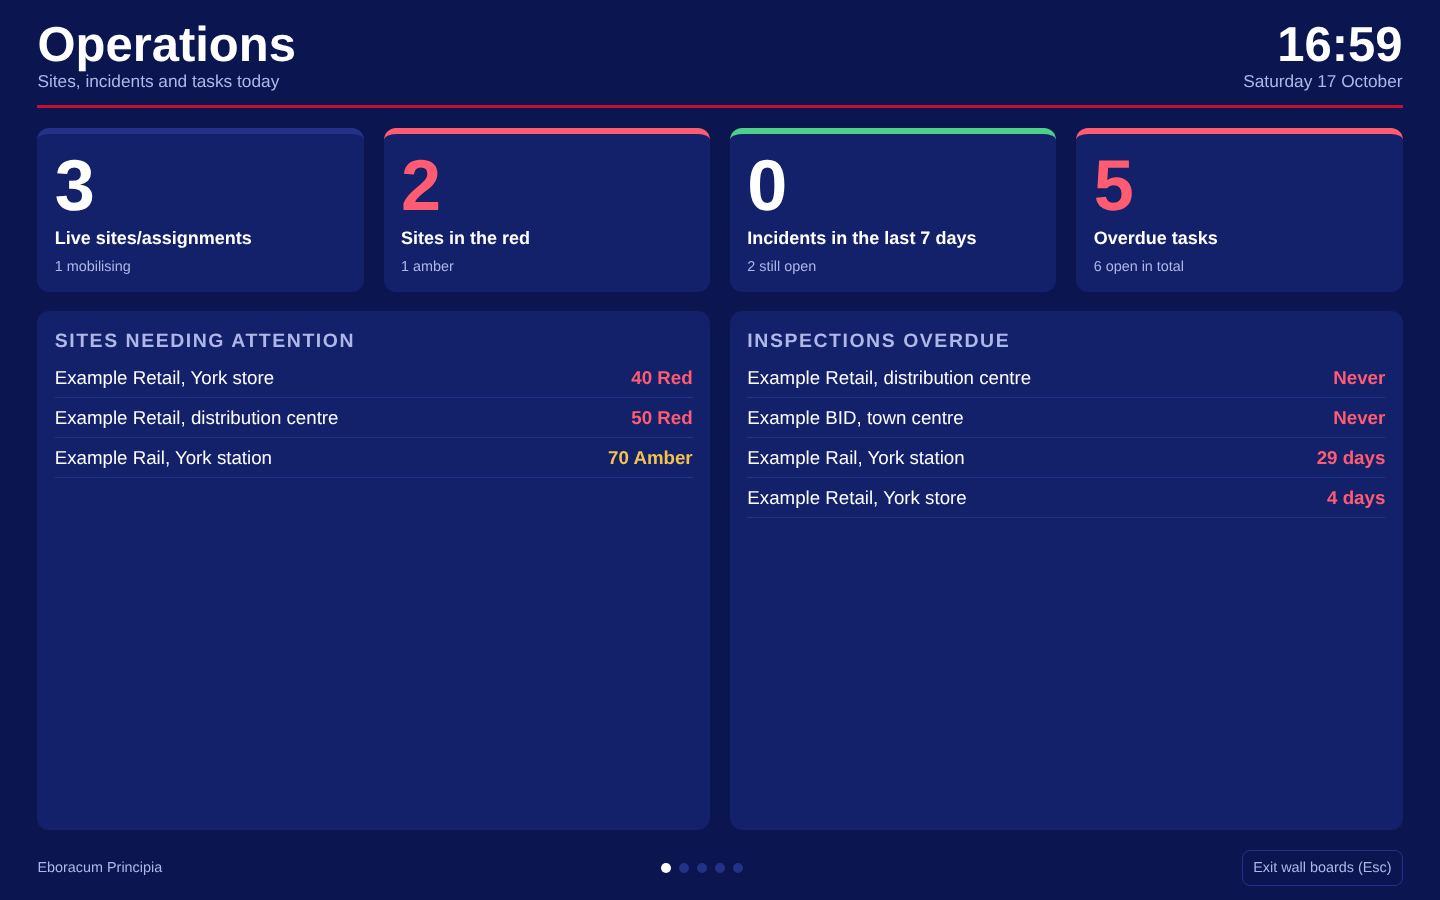The image size is (1440, 900).
Task: Click the Exit wall boards (Esc) button
Action: point(1322,868)
